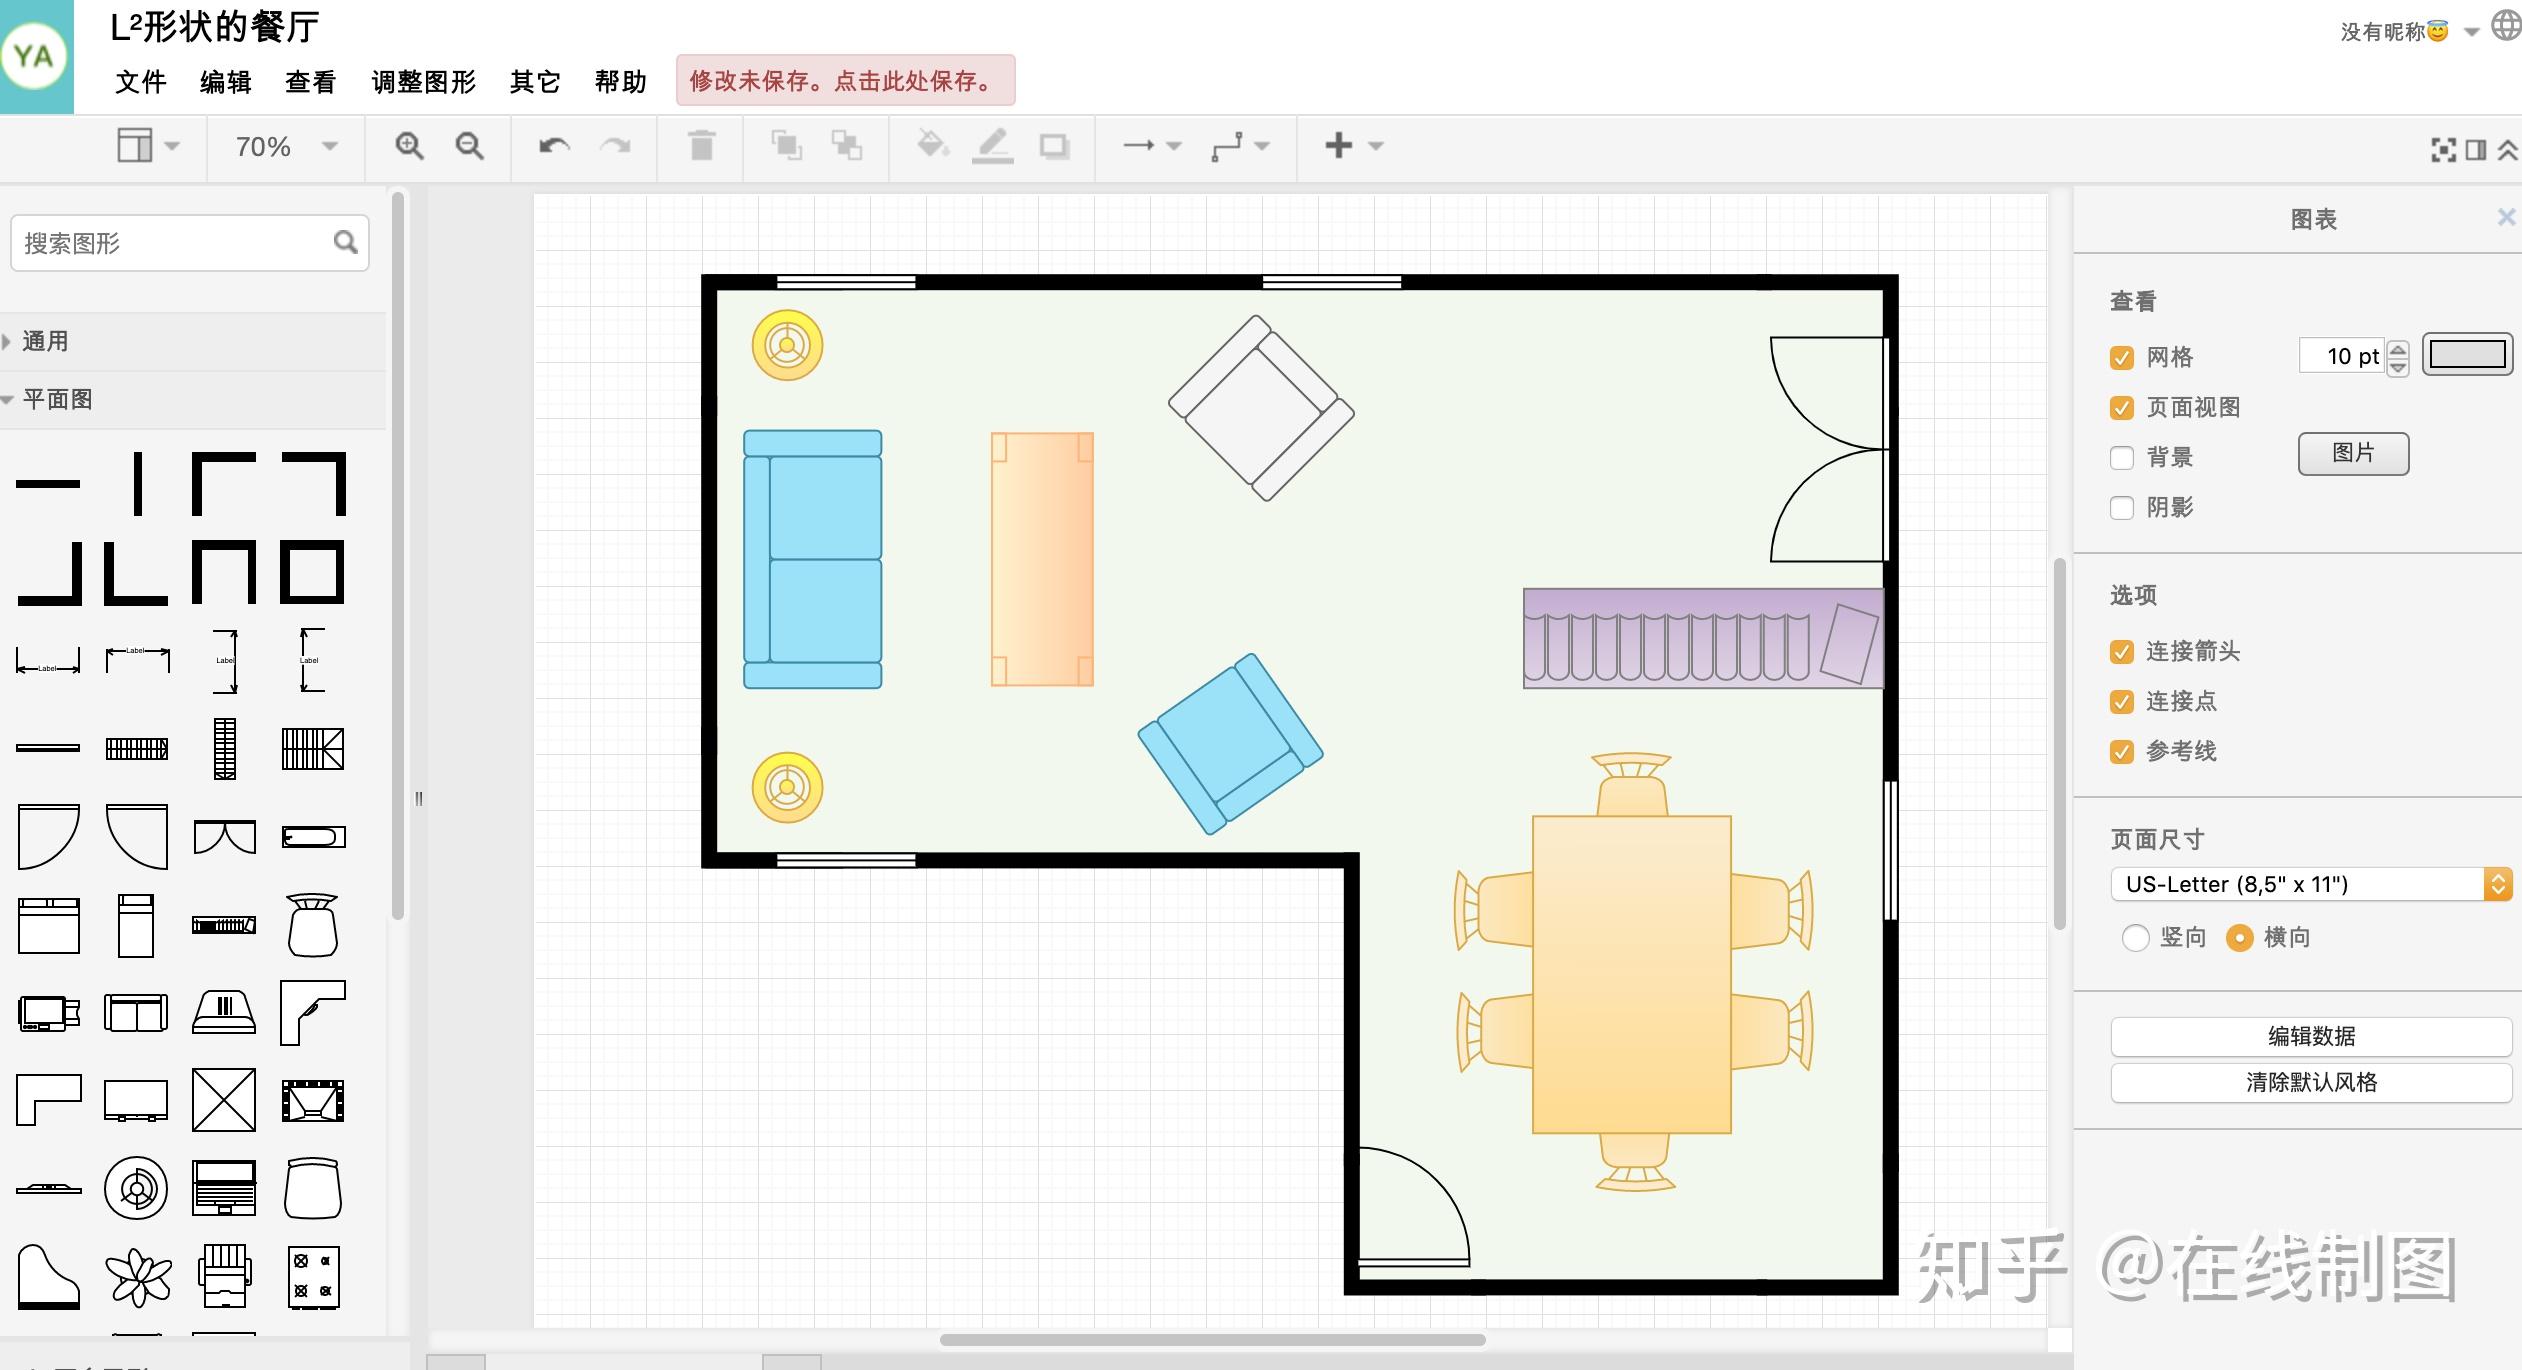Uncheck 连接箭头 option
Viewport: 2522px width, 1370px height.
point(2122,652)
